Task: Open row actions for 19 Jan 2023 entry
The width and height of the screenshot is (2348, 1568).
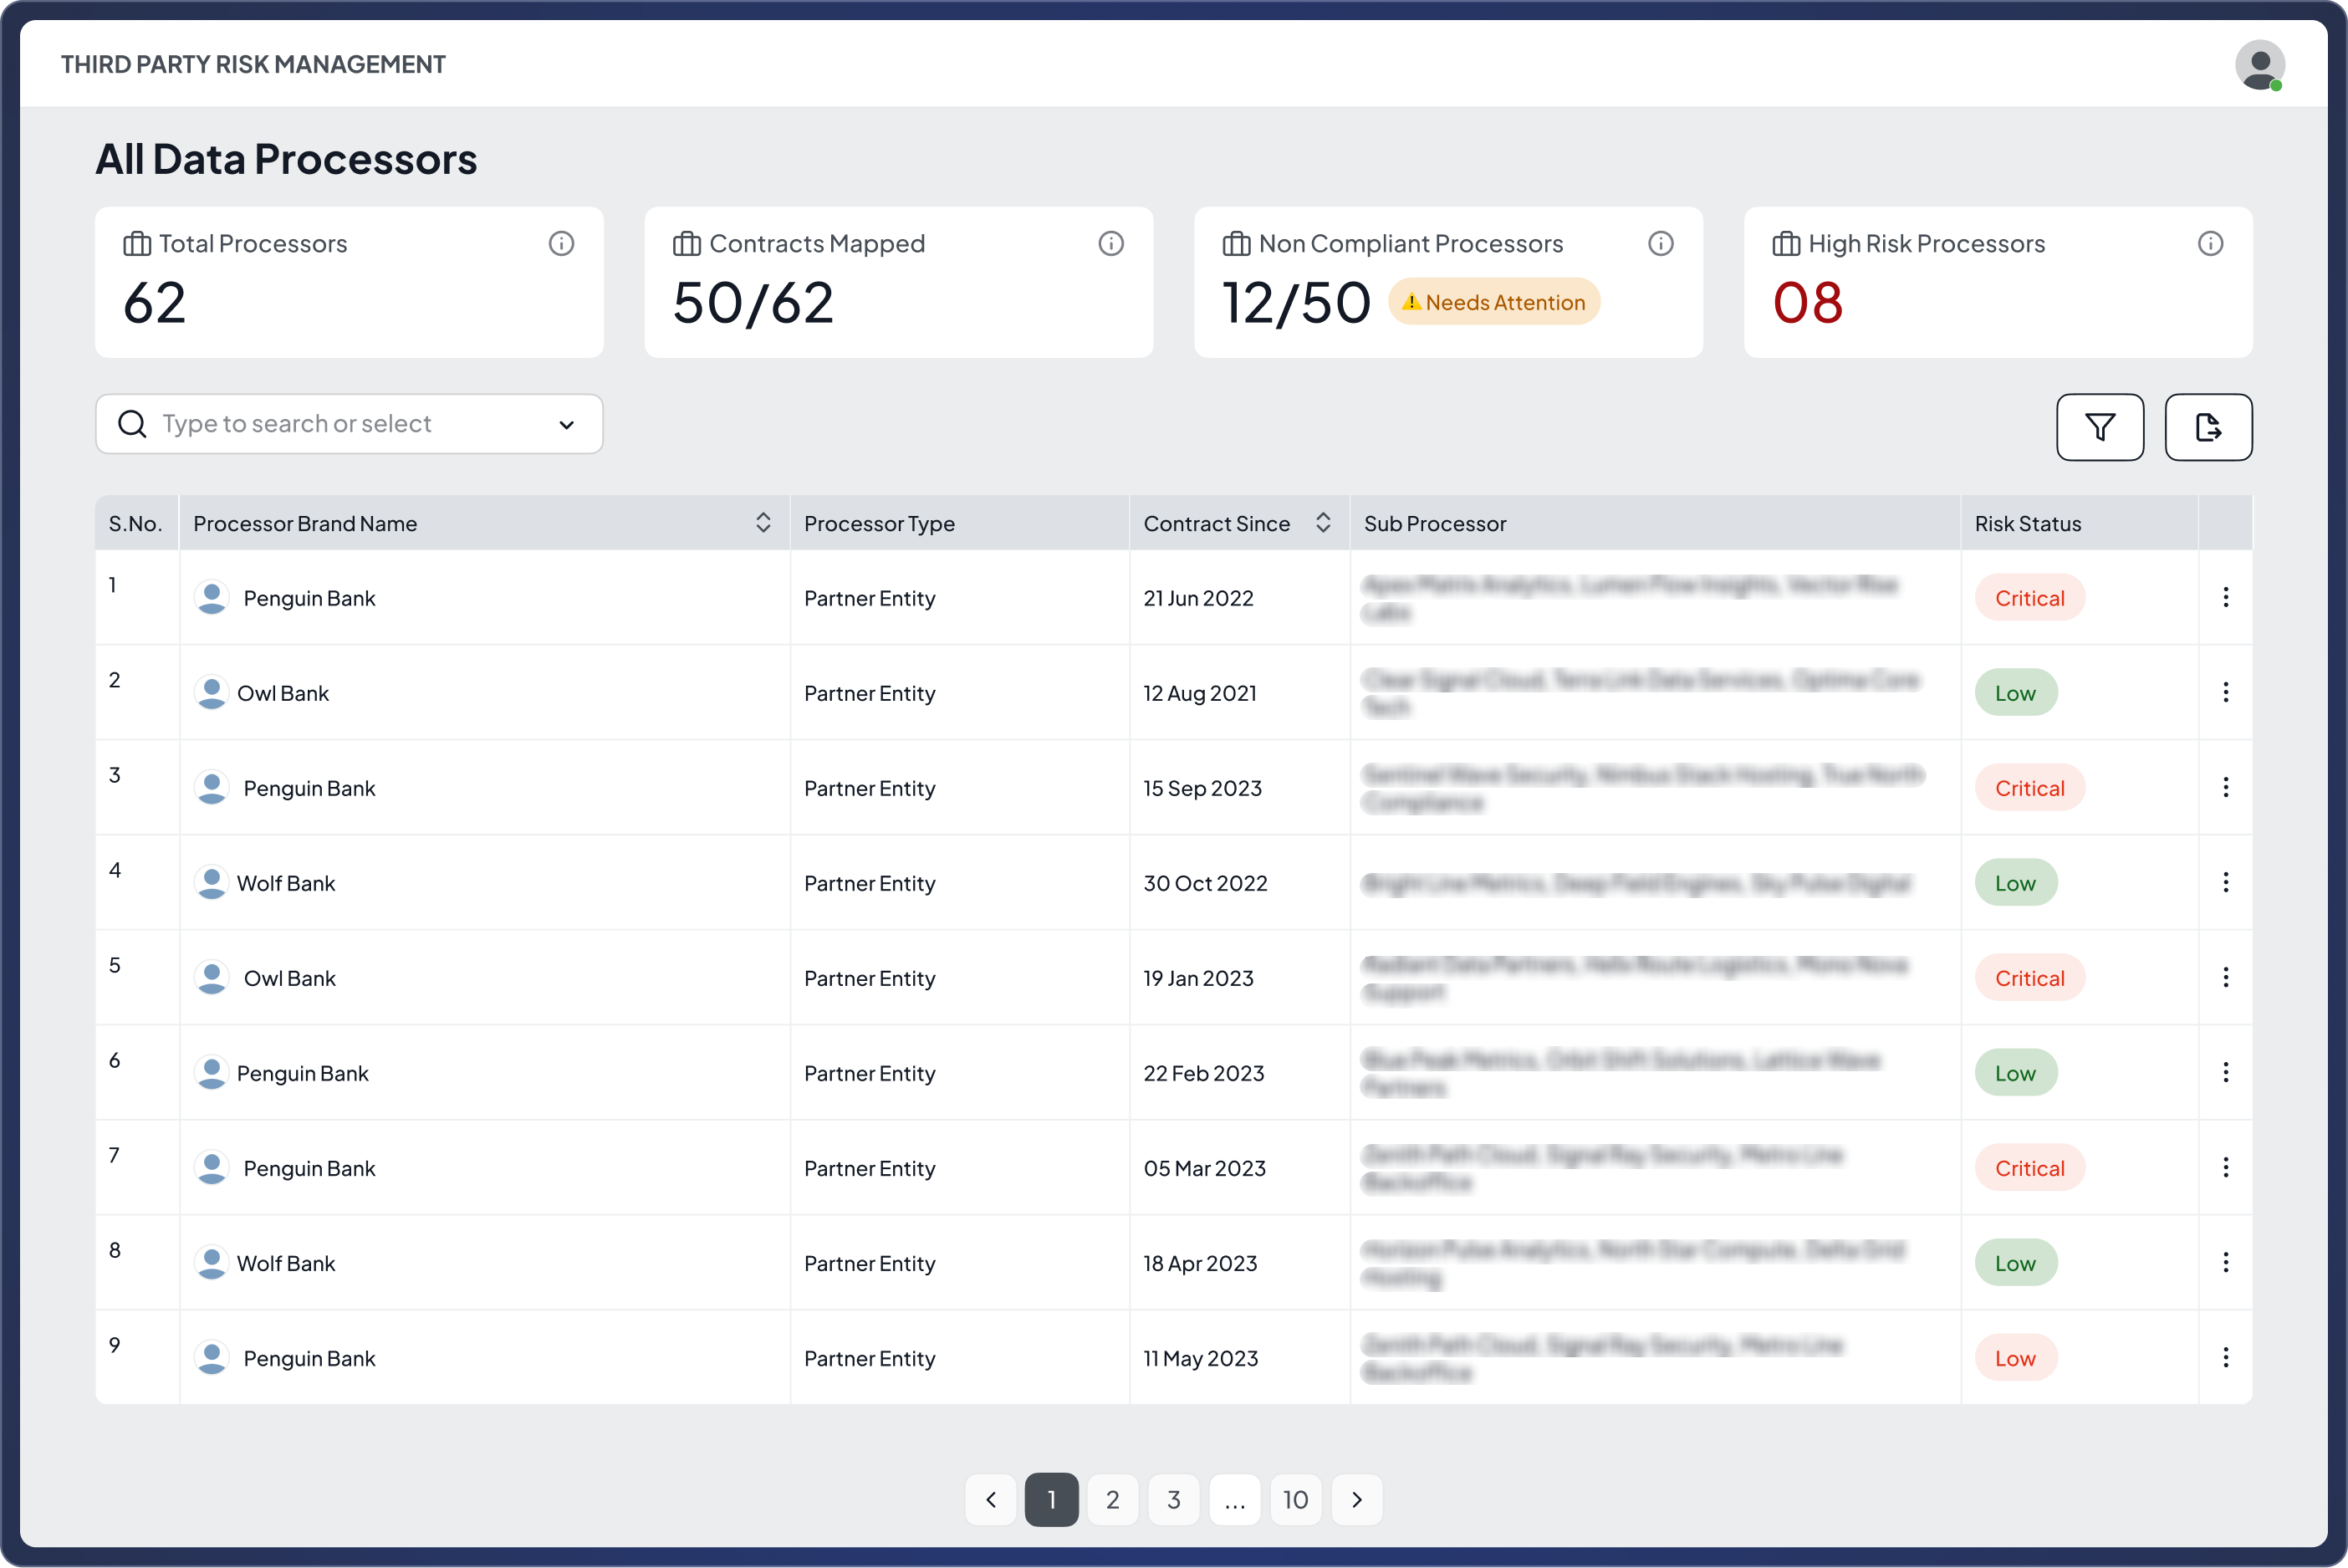Action: click(x=2225, y=977)
